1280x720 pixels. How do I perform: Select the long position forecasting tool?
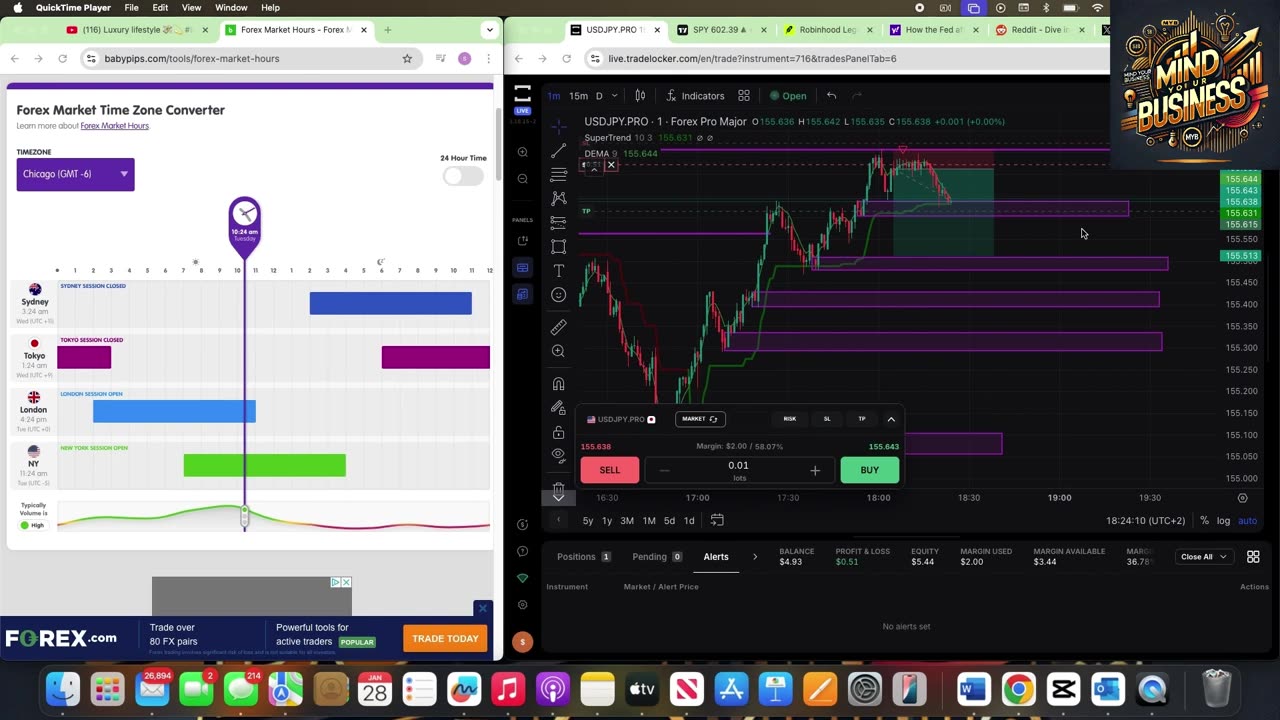tap(559, 222)
